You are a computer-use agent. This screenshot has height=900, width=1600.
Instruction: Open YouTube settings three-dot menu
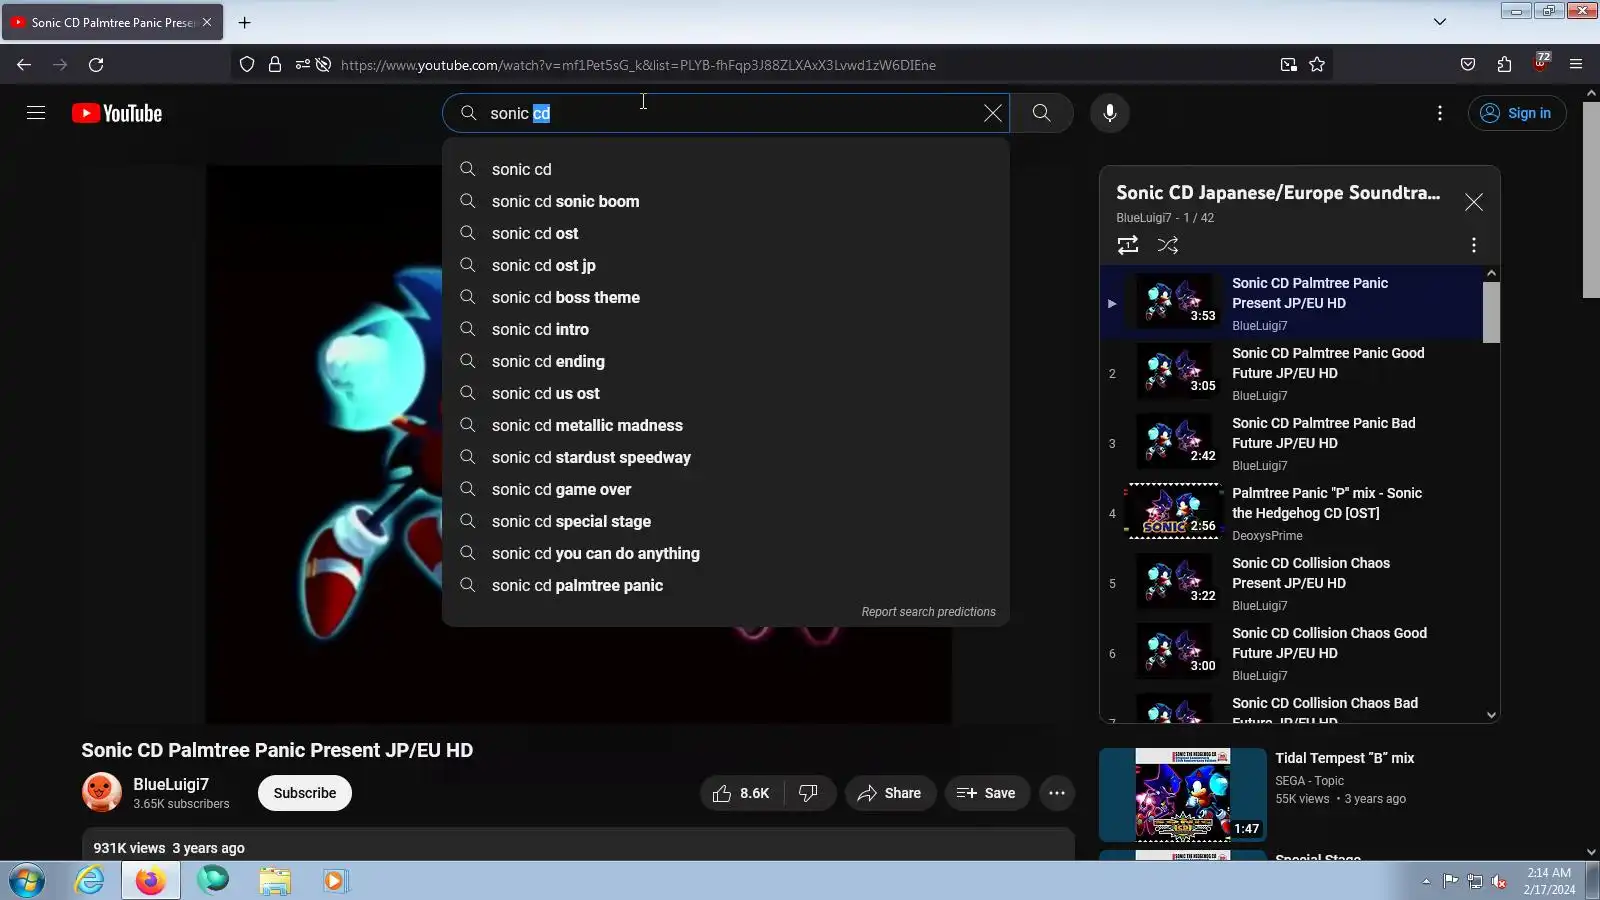[1440, 113]
